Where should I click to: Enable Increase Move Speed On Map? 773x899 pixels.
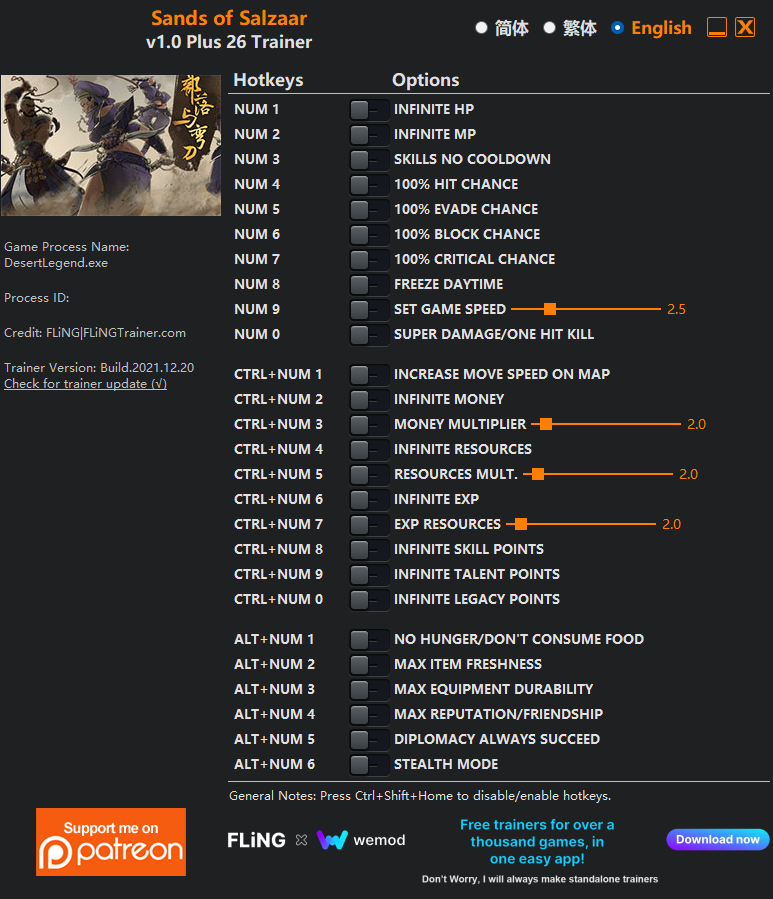[369, 374]
